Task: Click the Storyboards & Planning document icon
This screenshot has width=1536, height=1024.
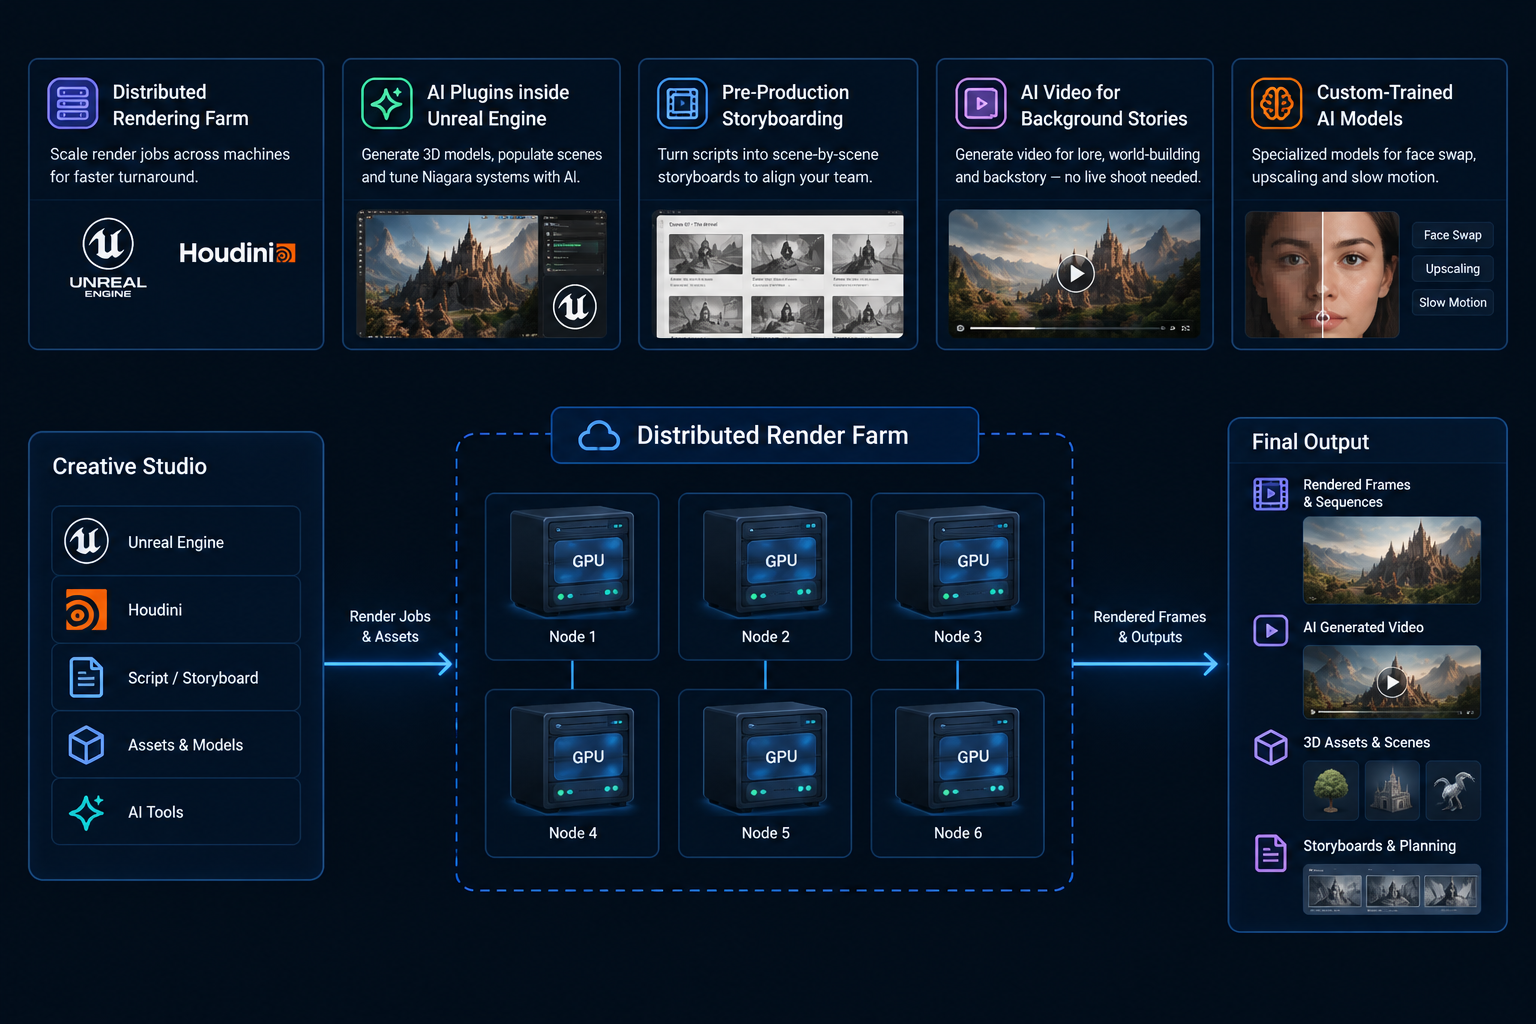Action: coord(1271,853)
